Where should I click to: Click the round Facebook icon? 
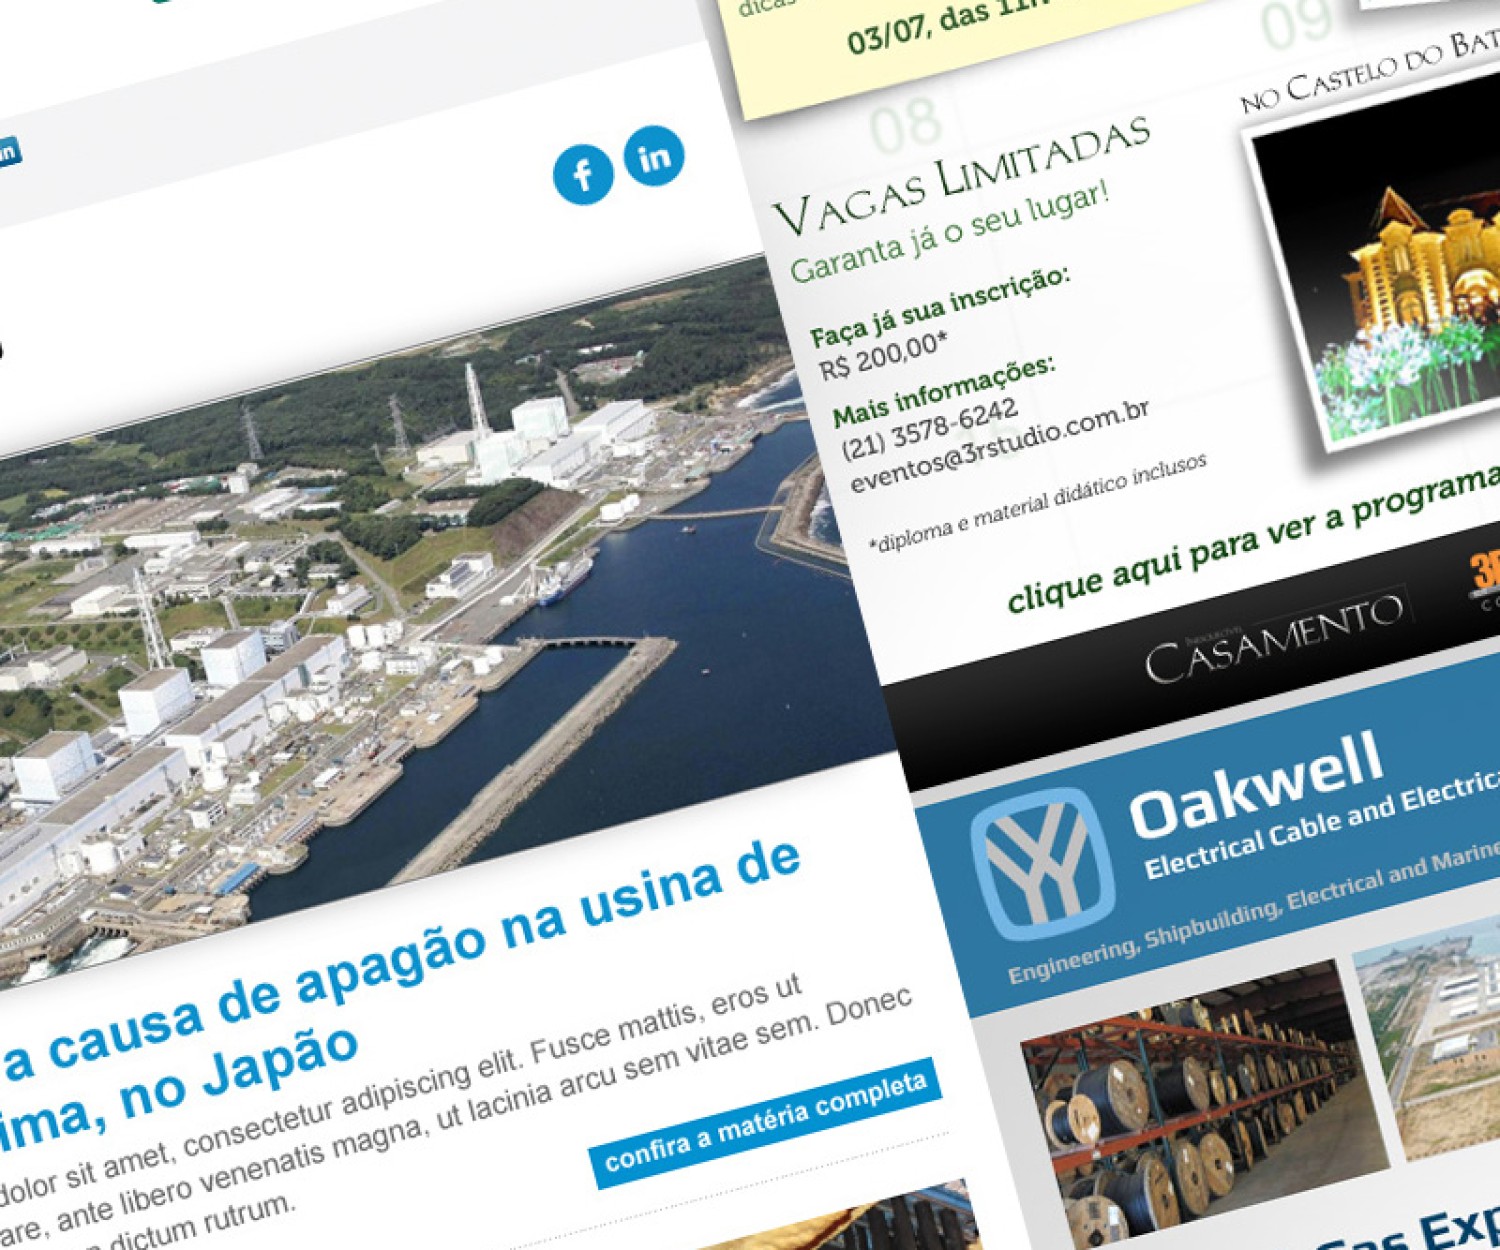(583, 175)
